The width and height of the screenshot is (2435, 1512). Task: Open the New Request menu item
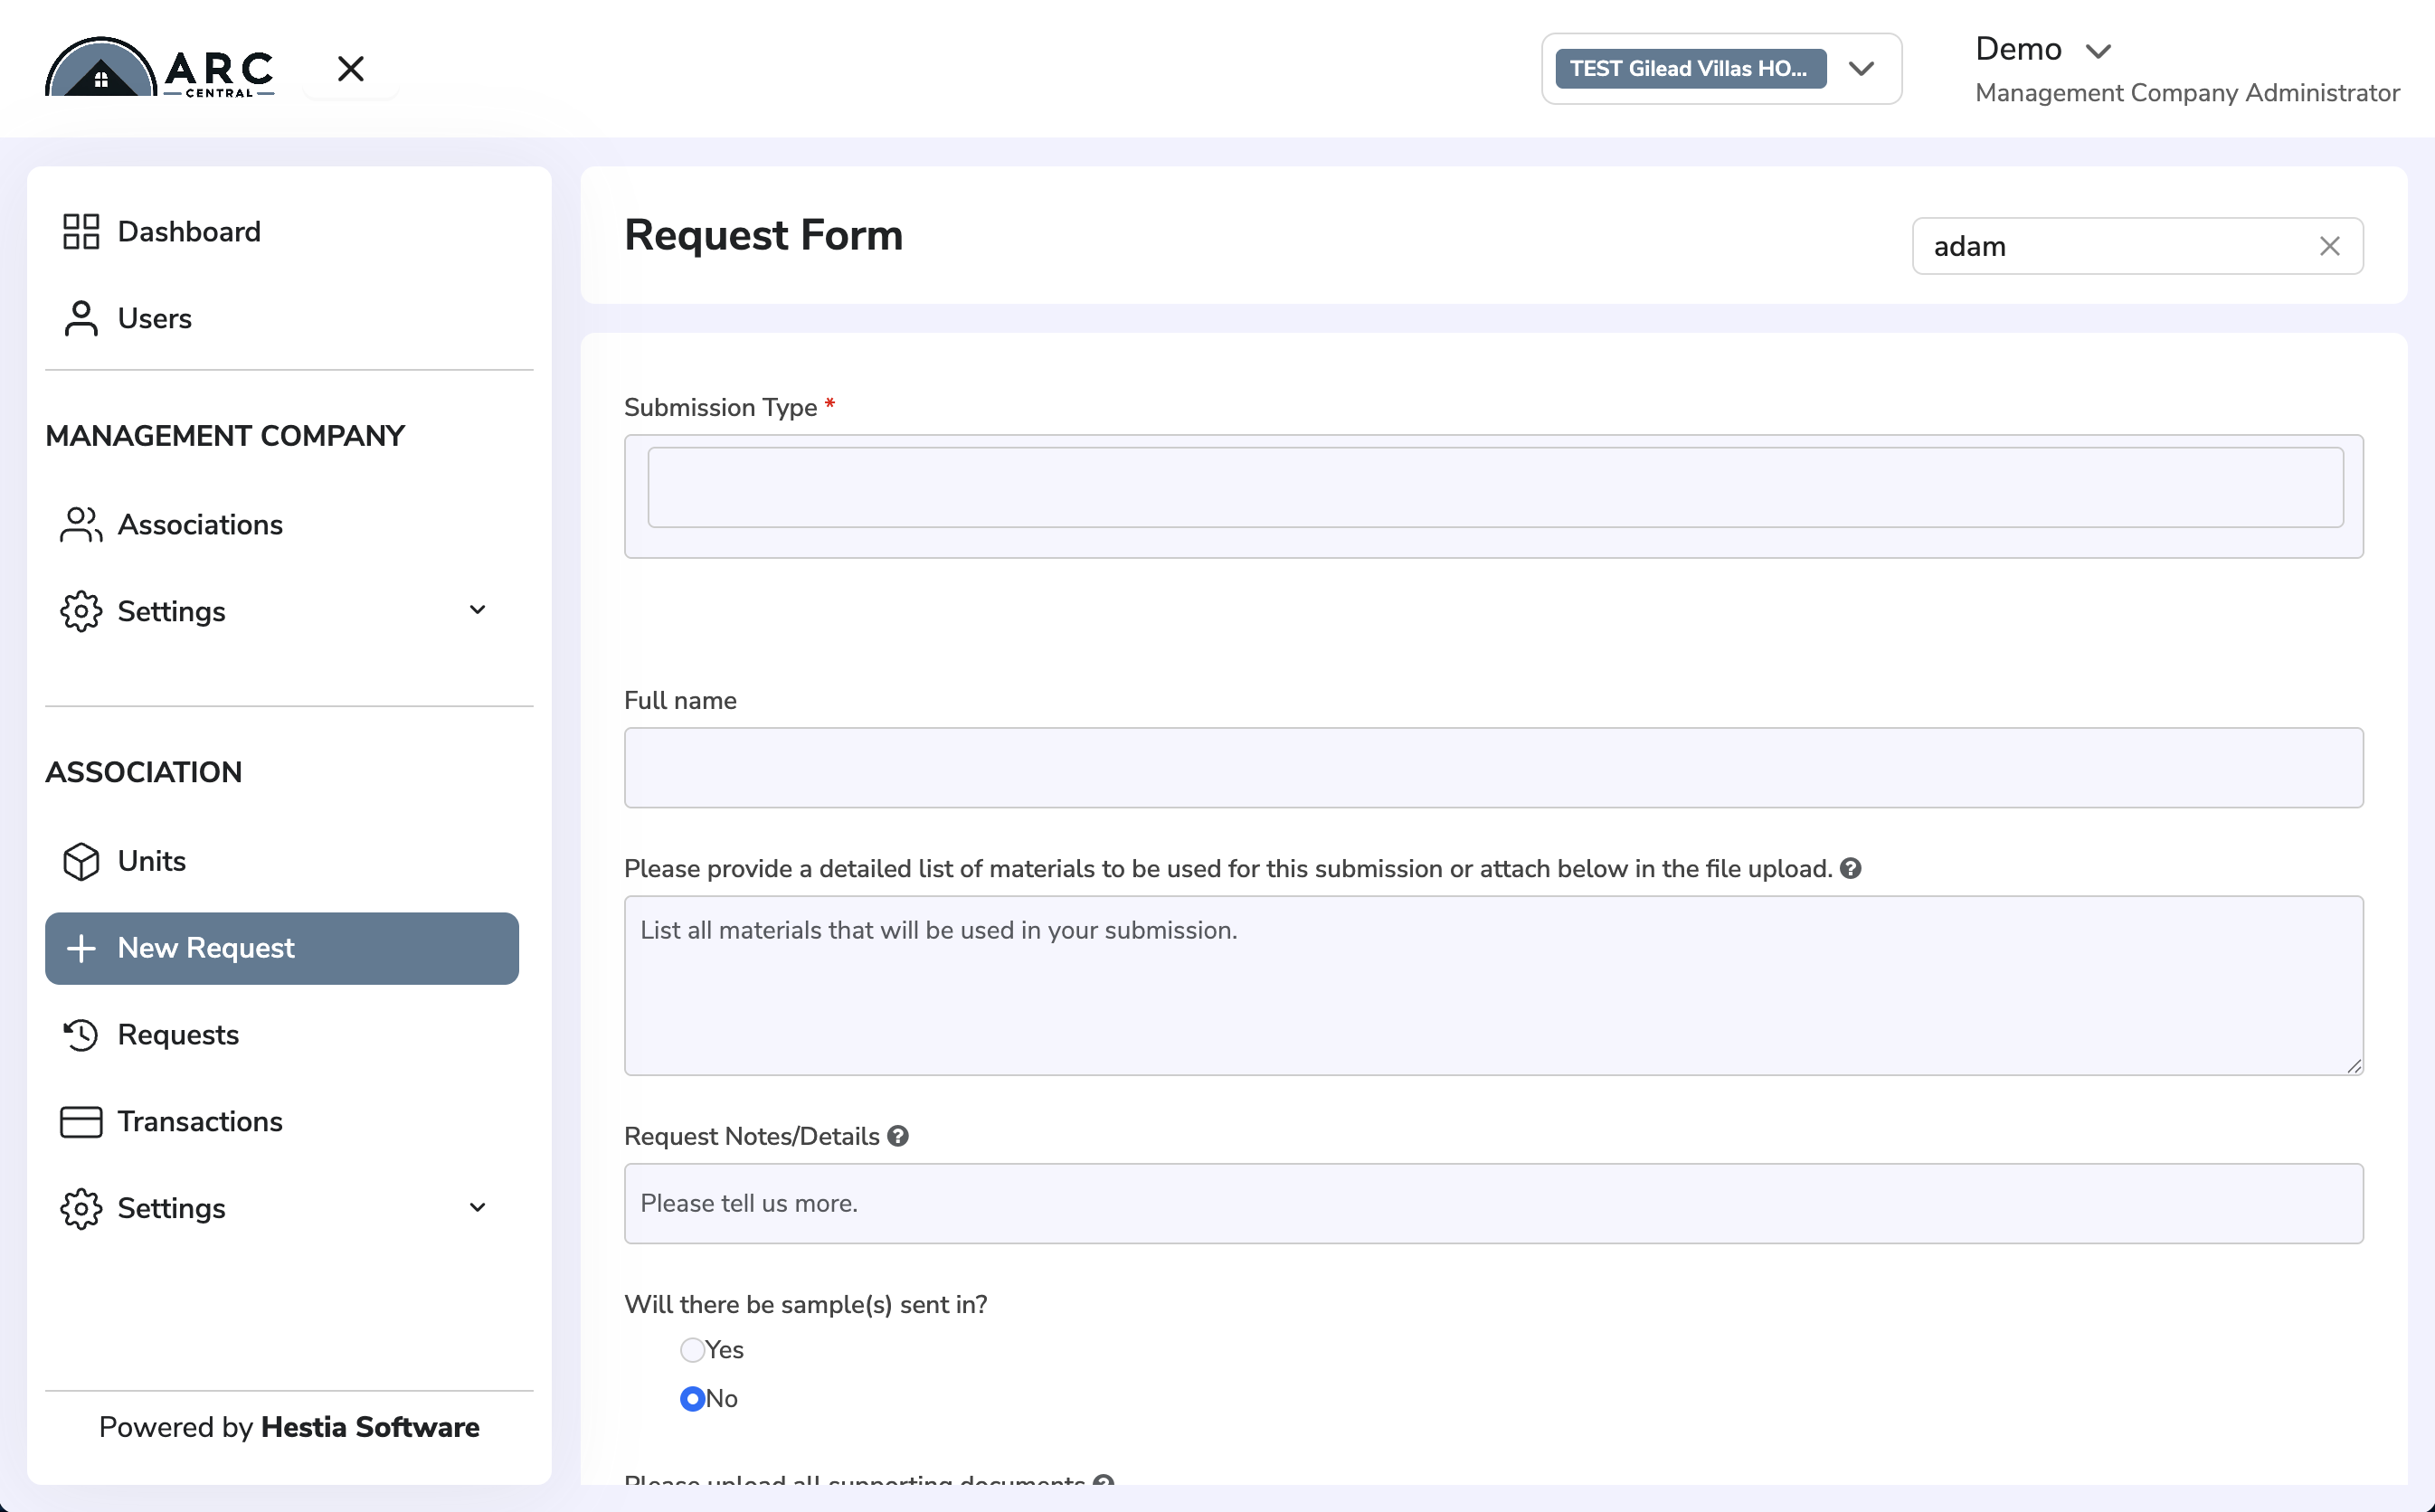click(282, 948)
